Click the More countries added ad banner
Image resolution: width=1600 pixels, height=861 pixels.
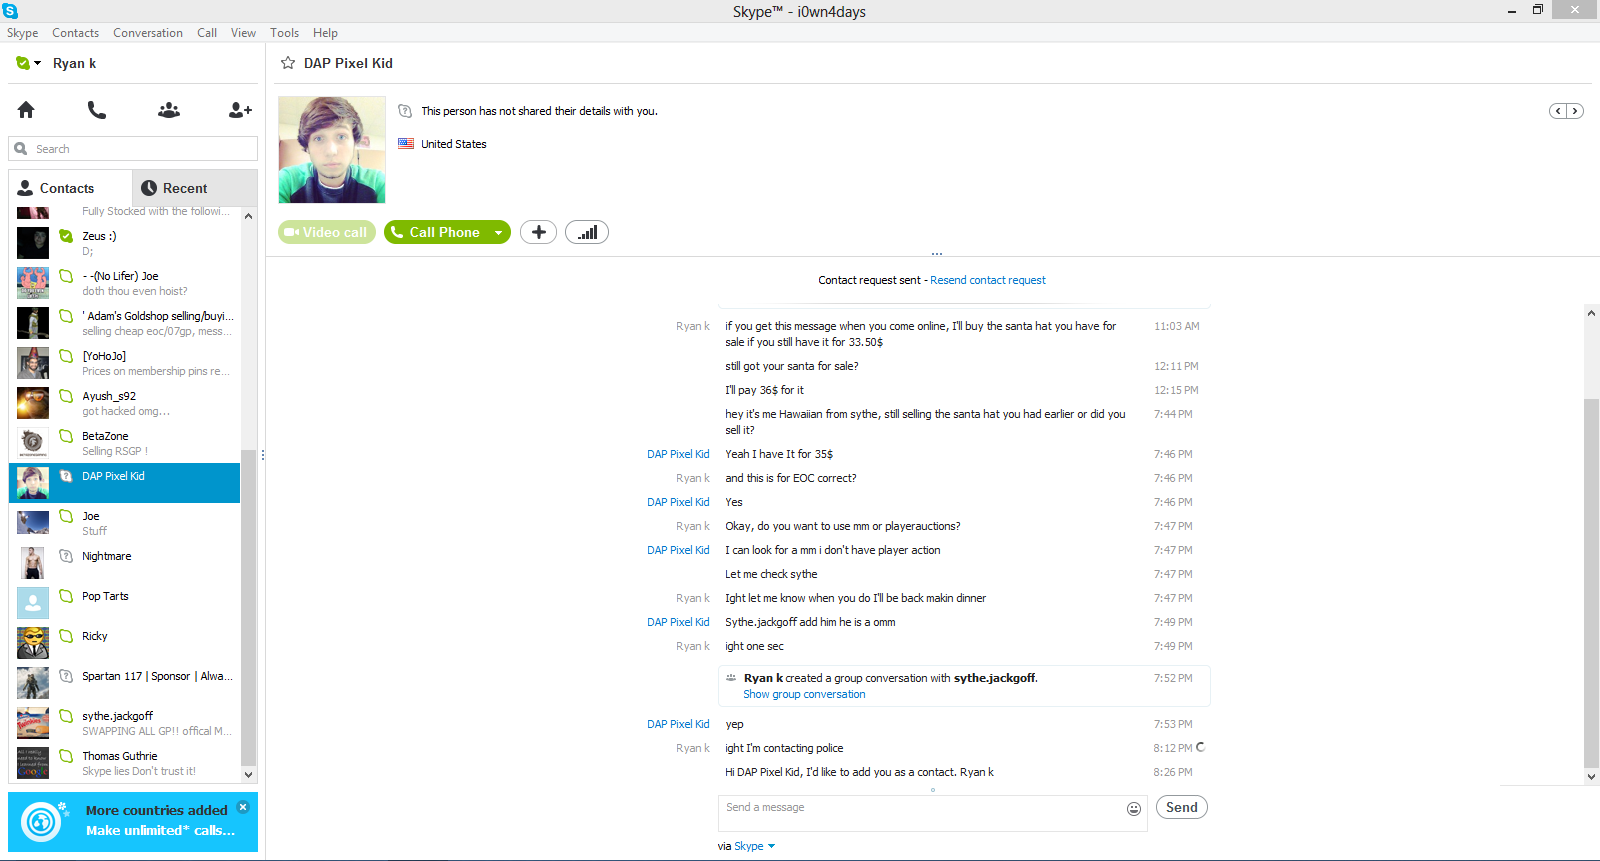click(x=133, y=822)
